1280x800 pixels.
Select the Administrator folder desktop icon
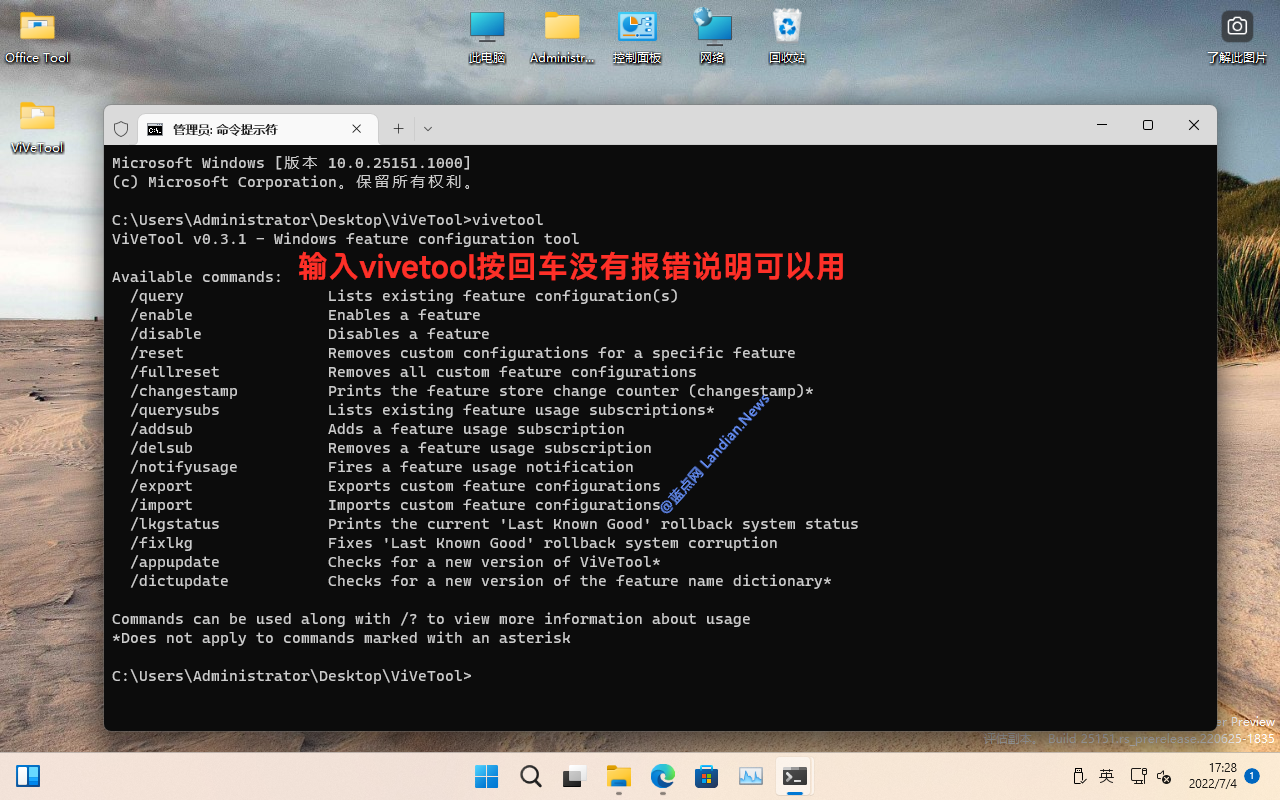click(562, 37)
